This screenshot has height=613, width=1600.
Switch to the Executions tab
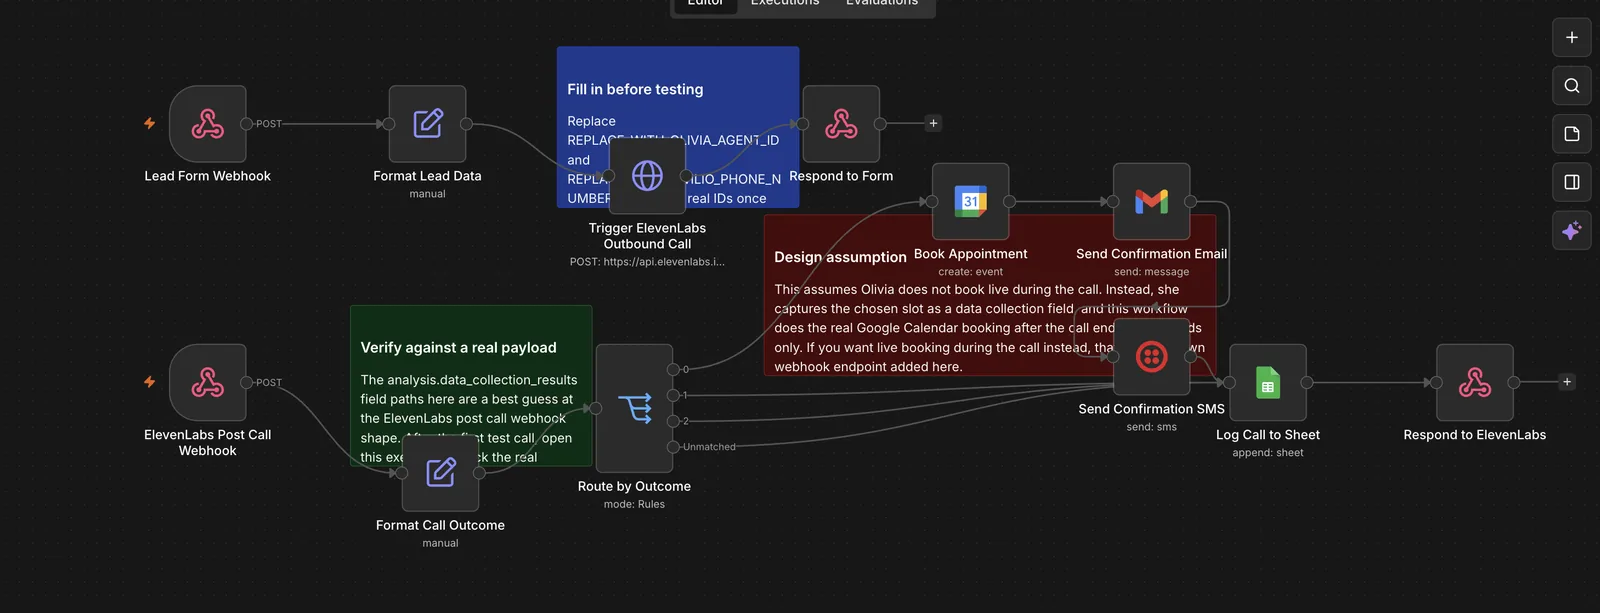(785, 3)
